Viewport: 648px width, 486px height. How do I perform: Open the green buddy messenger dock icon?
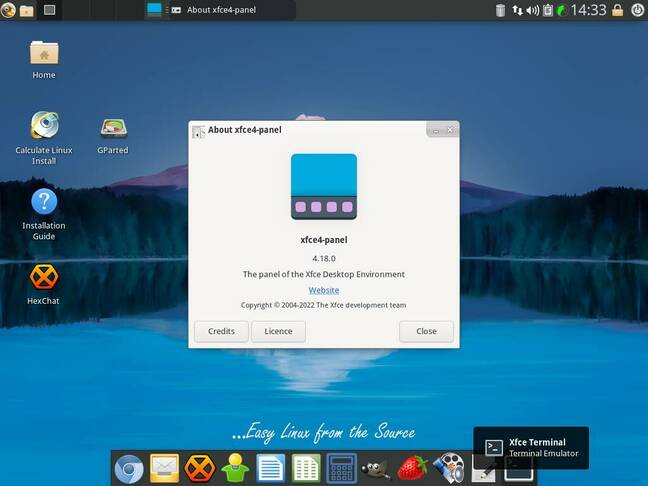point(235,468)
